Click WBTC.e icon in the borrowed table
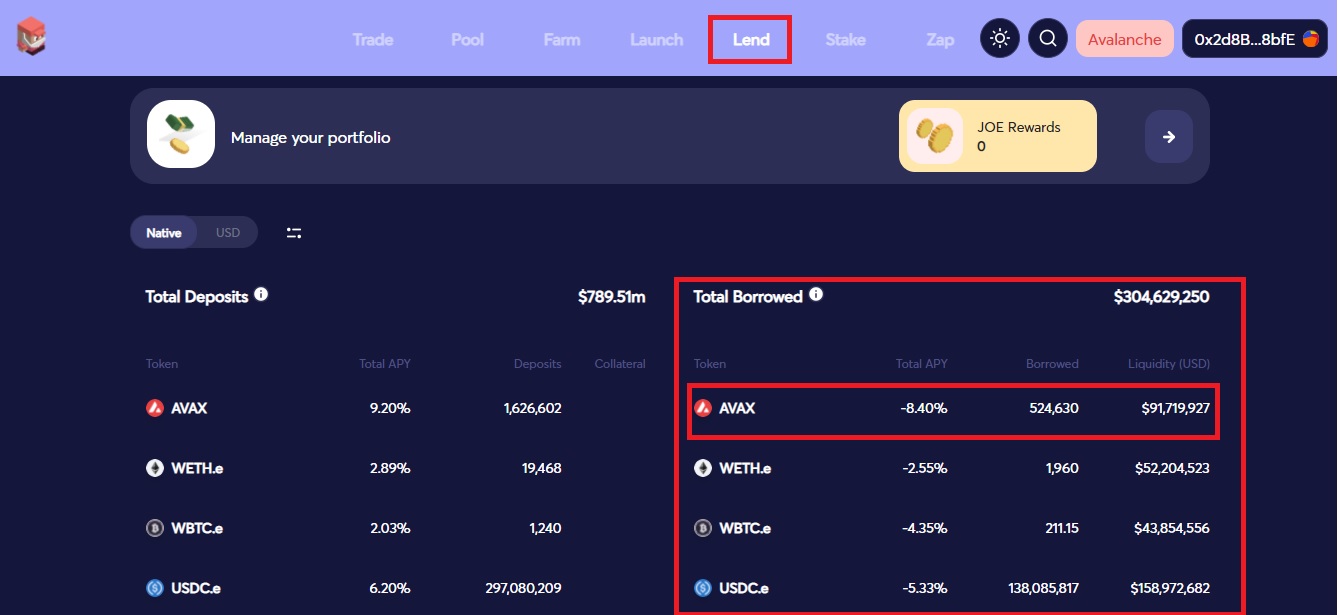The height and width of the screenshot is (615, 1340). point(703,528)
